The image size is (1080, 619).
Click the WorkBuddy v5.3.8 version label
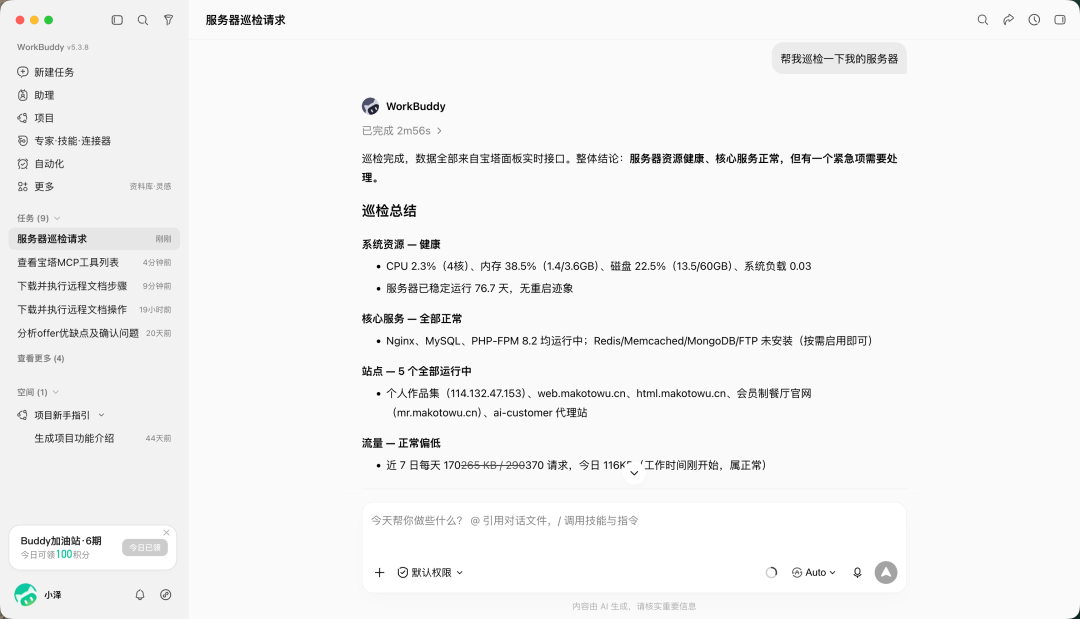(53, 47)
